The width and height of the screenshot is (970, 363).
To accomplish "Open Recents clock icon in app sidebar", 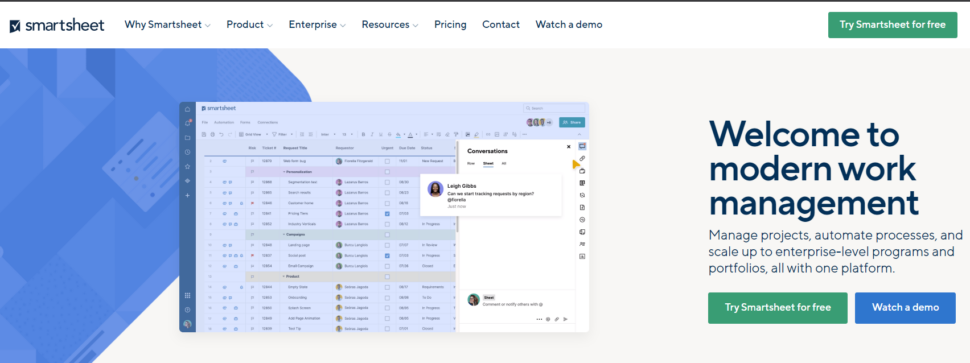I will pyautogui.click(x=187, y=152).
